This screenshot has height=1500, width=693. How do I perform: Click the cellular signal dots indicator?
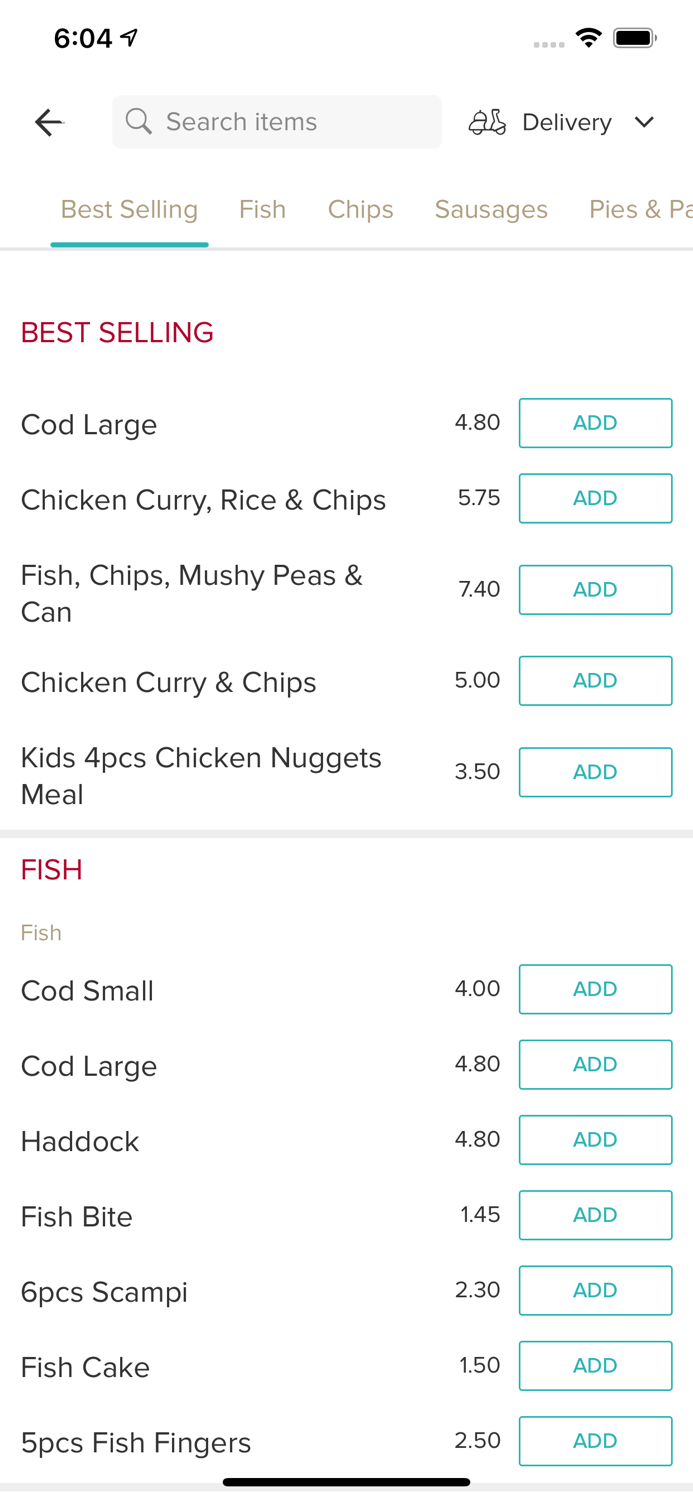(549, 44)
